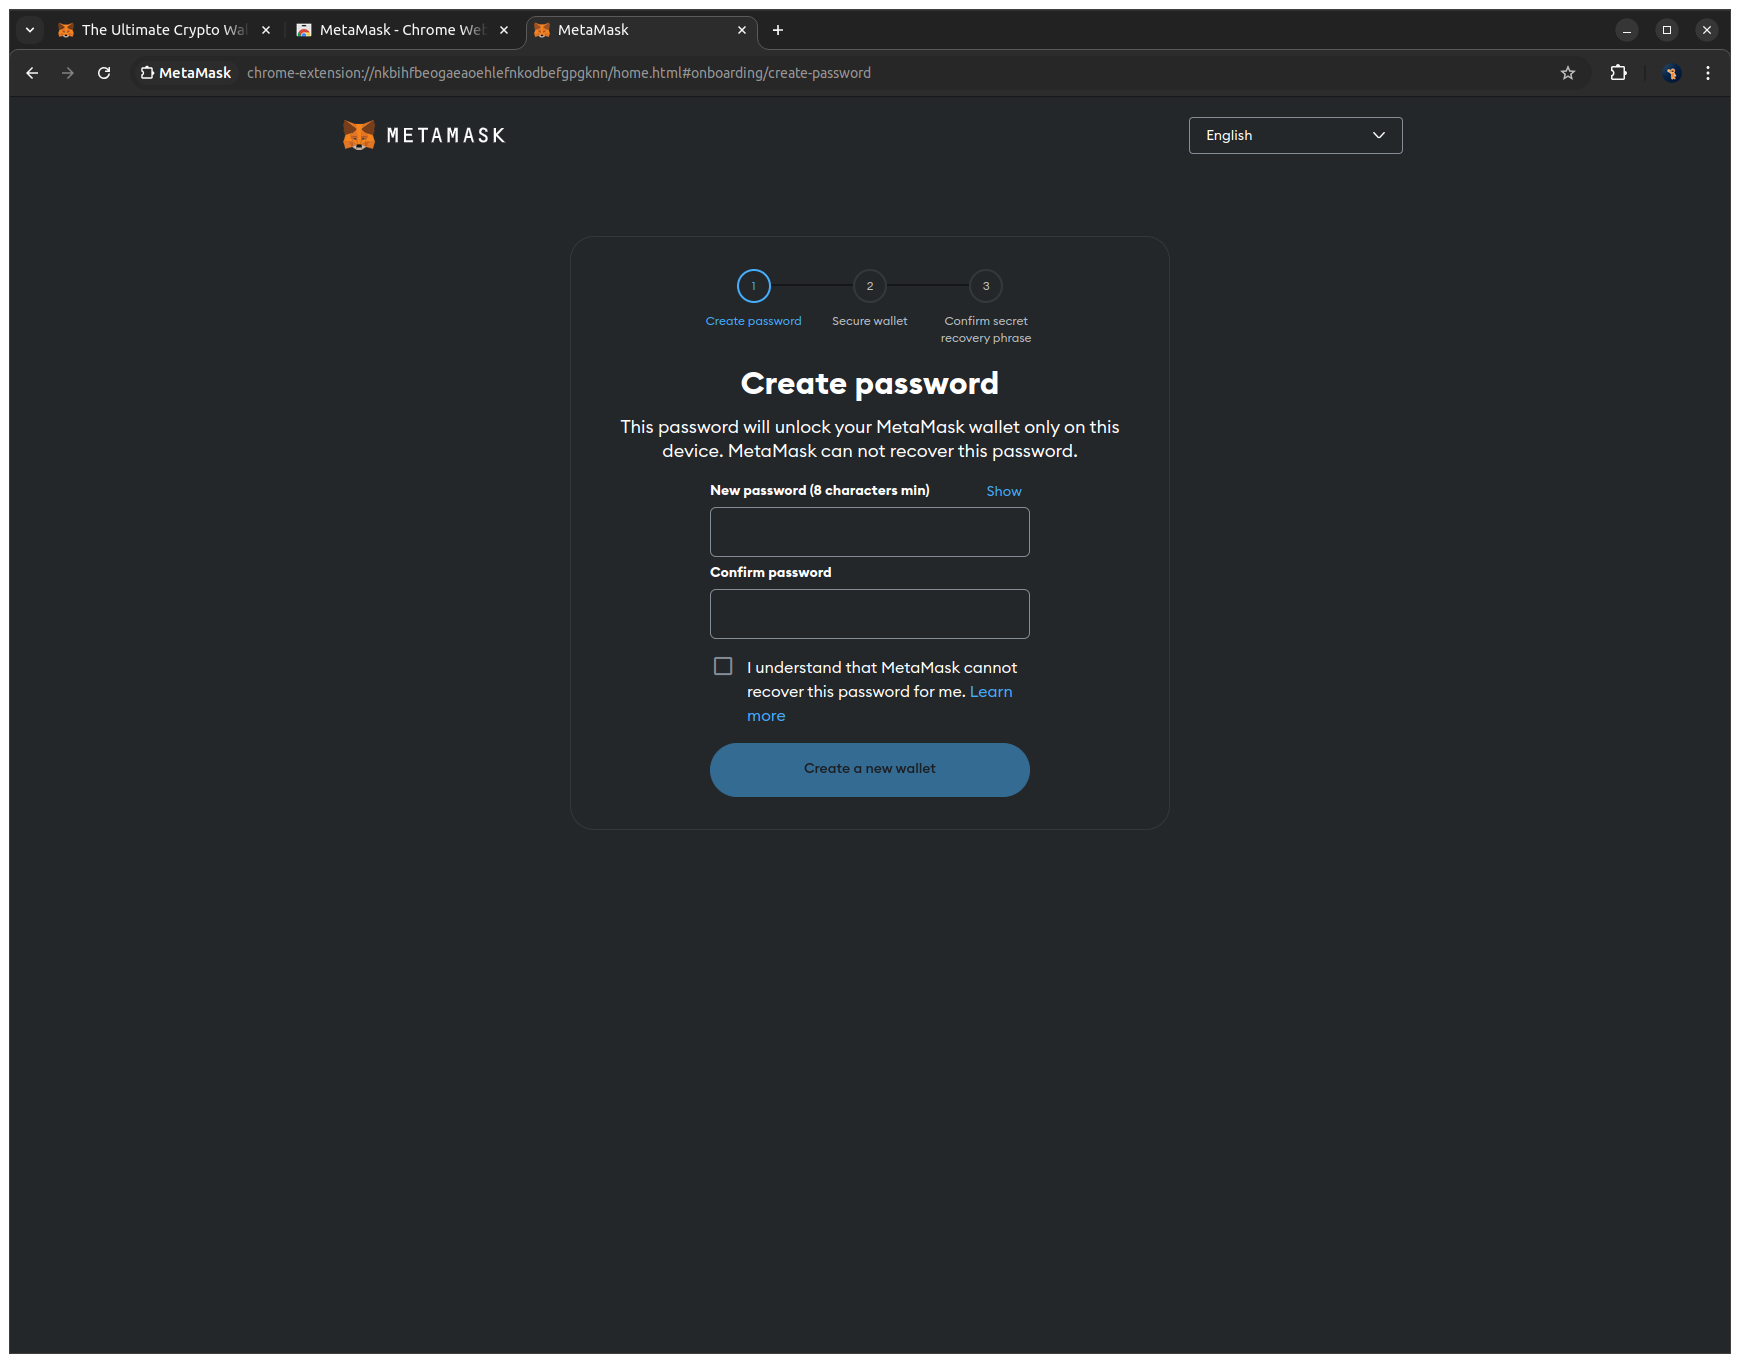Image resolution: width=1740 pixels, height=1363 pixels.
Task: Open the tab search dropdown arrow
Action: click(30, 30)
